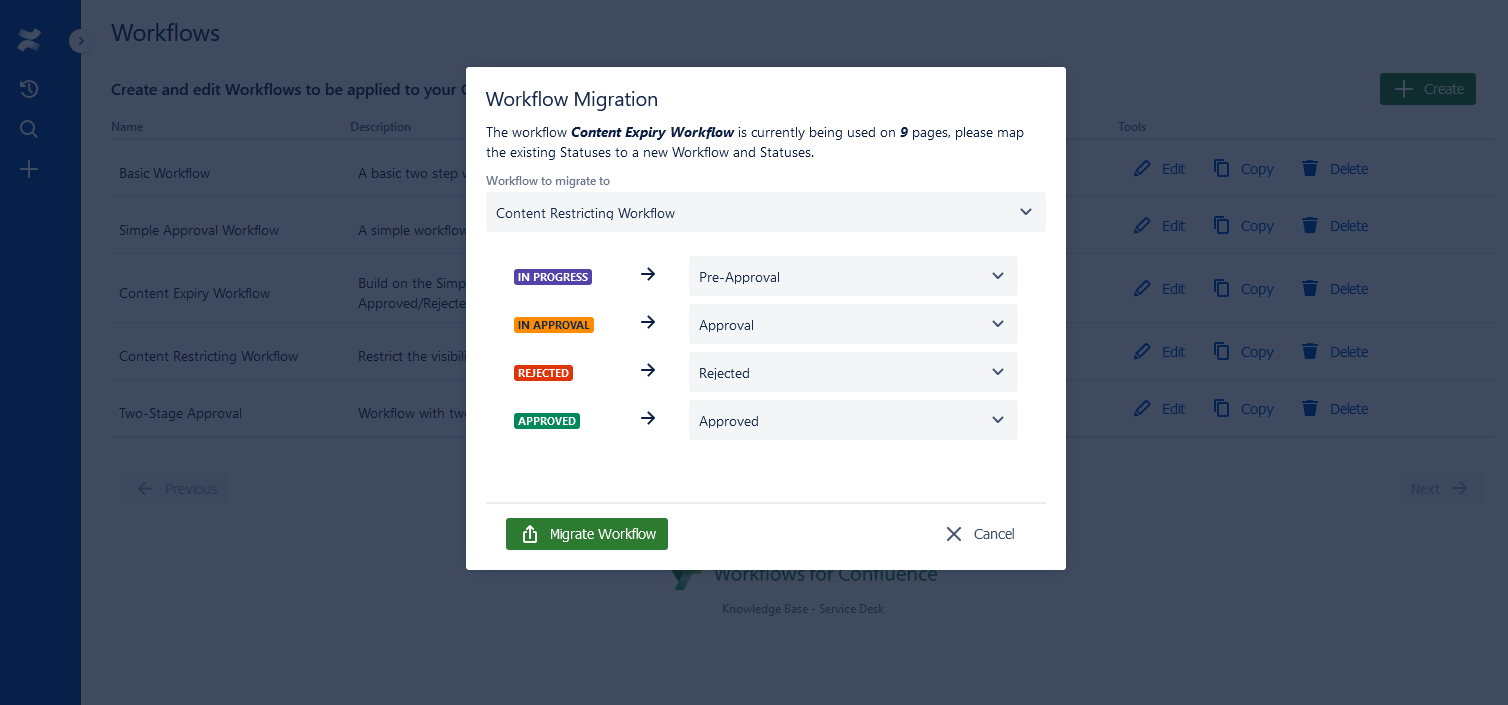Click the X icon beside Cancel

pos(954,534)
